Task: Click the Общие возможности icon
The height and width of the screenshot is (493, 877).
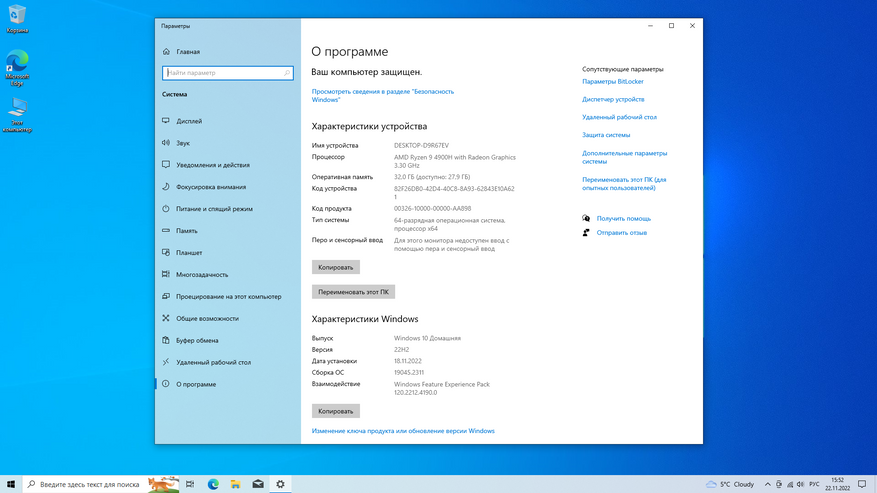Action: click(166, 318)
